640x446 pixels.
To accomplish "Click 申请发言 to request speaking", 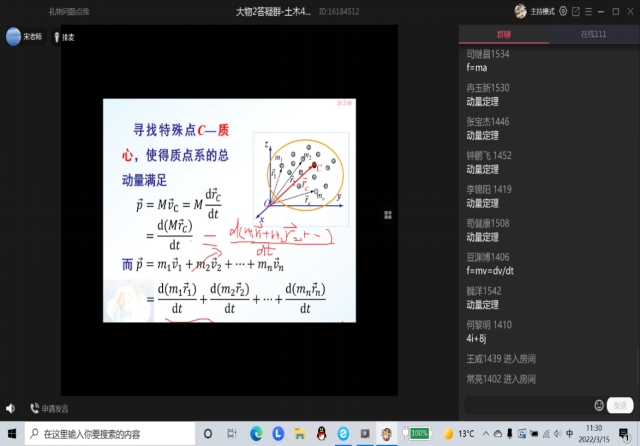I will point(50,408).
